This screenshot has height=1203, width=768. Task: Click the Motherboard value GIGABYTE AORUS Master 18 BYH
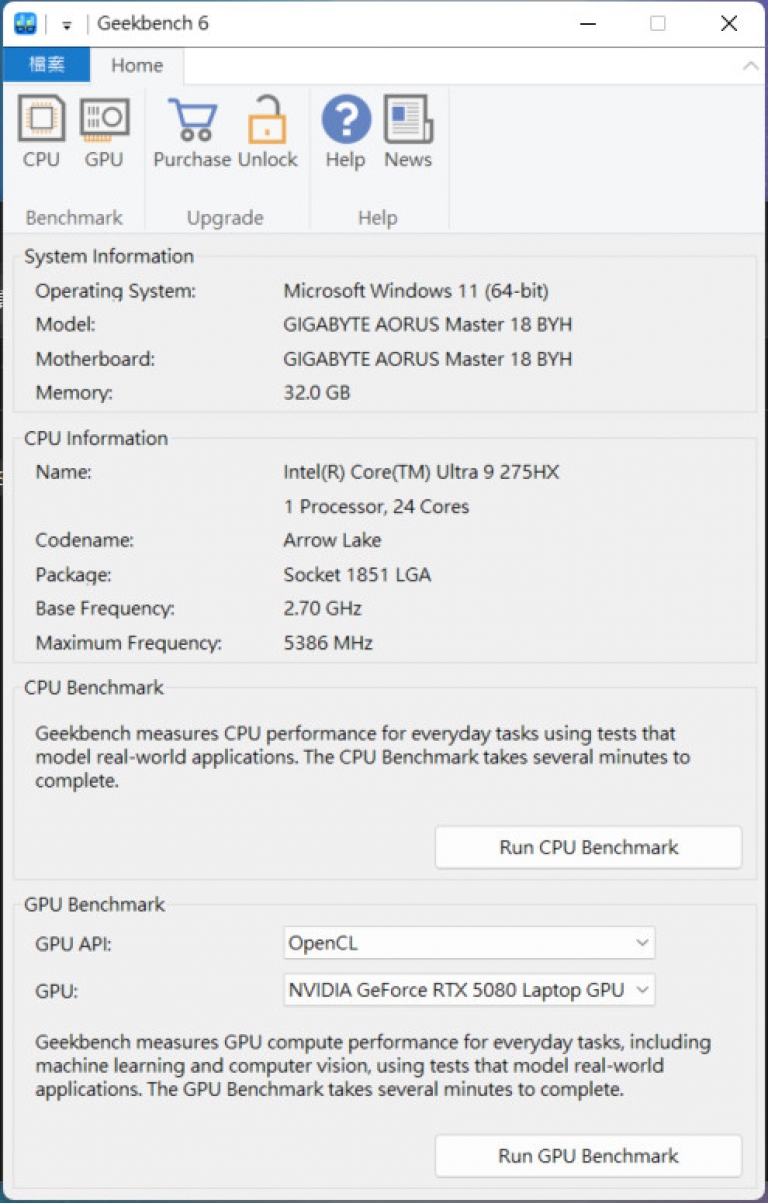[x=428, y=359]
